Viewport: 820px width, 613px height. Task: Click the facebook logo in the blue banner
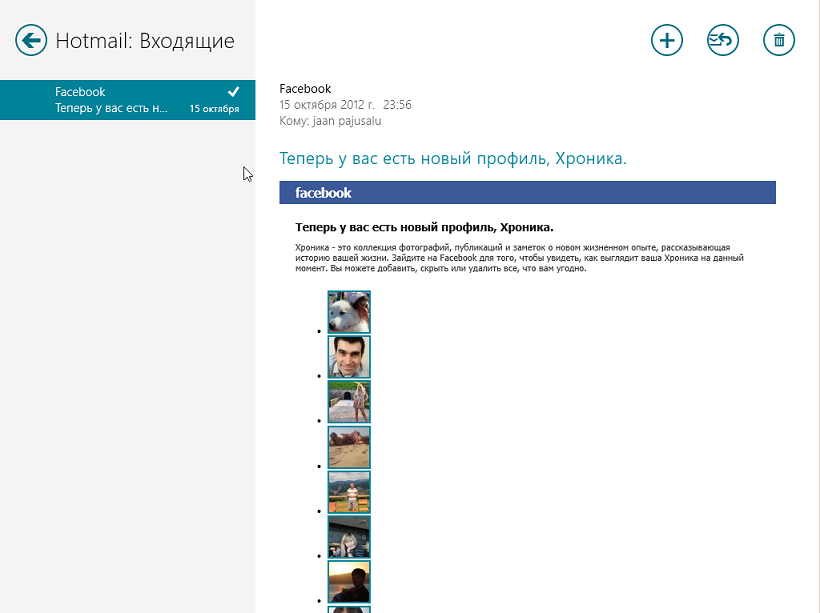(x=323, y=193)
